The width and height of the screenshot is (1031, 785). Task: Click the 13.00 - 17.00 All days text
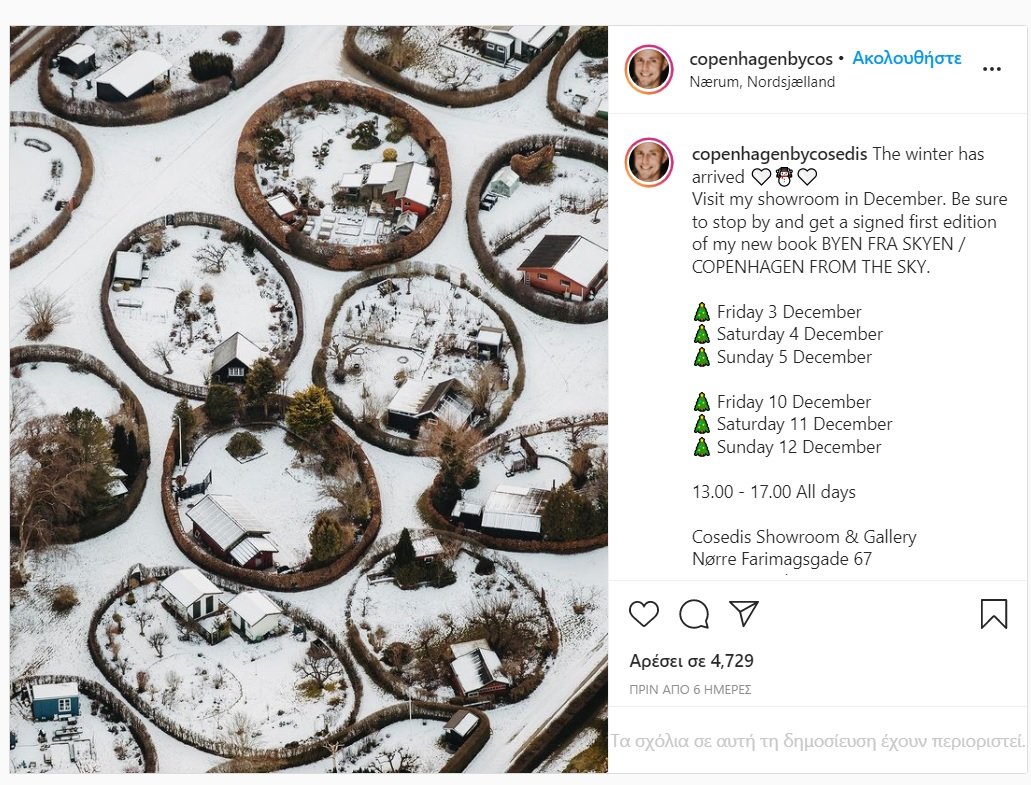click(773, 492)
